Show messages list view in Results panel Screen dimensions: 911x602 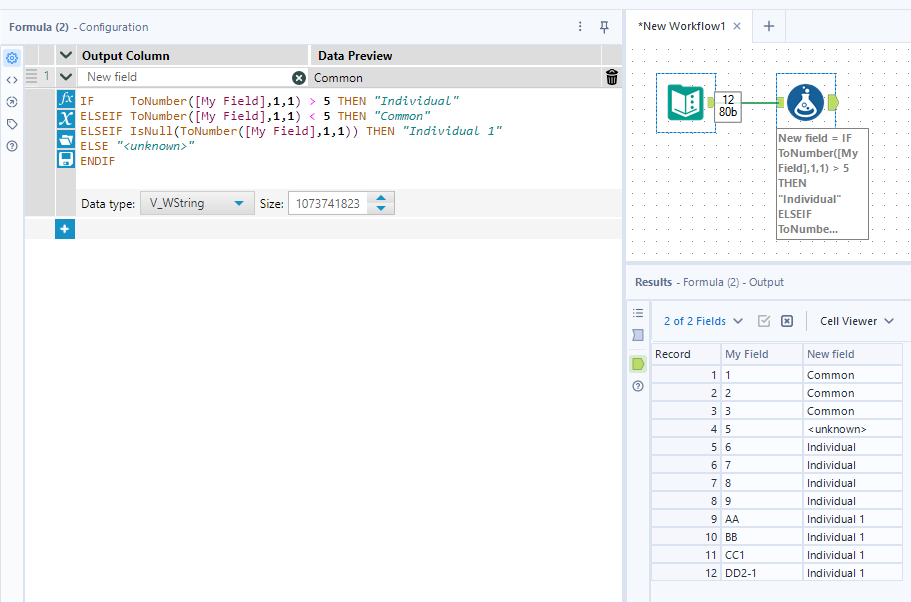638,313
